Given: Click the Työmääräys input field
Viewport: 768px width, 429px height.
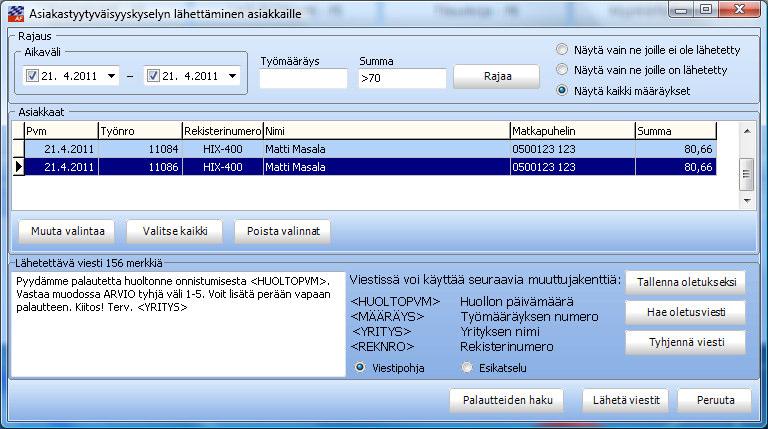Looking at the screenshot, I should click(x=303, y=78).
